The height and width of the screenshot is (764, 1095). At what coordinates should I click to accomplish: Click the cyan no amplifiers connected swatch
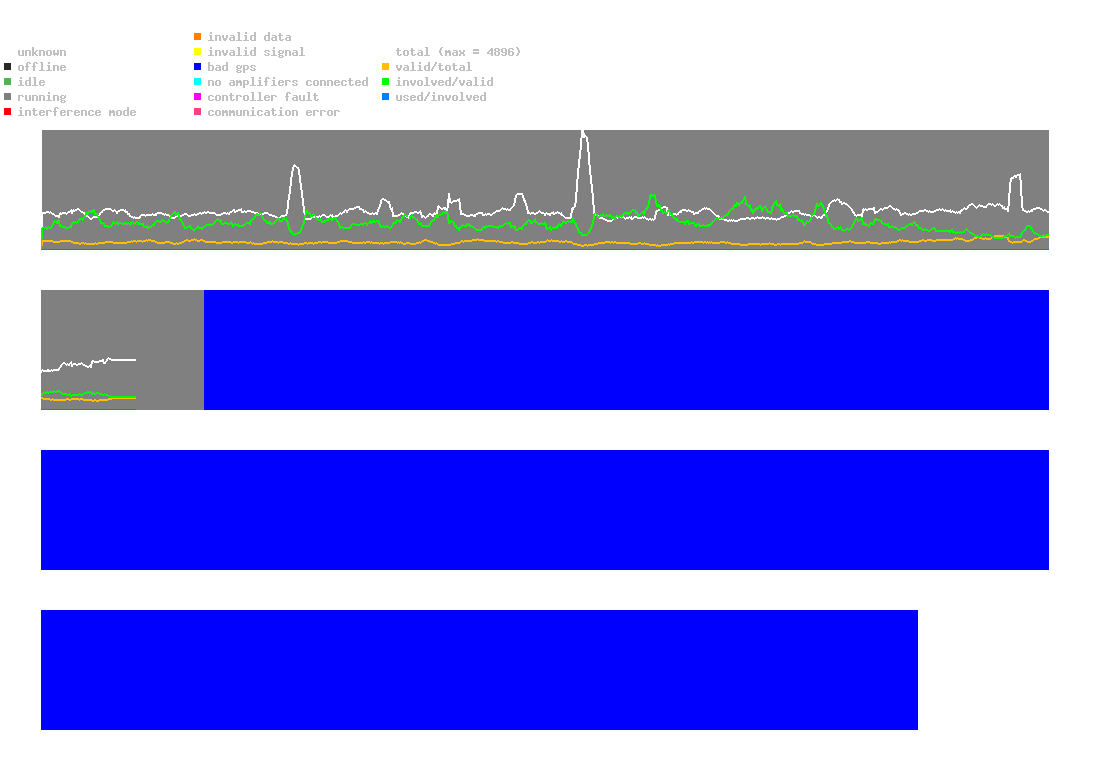tap(198, 82)
